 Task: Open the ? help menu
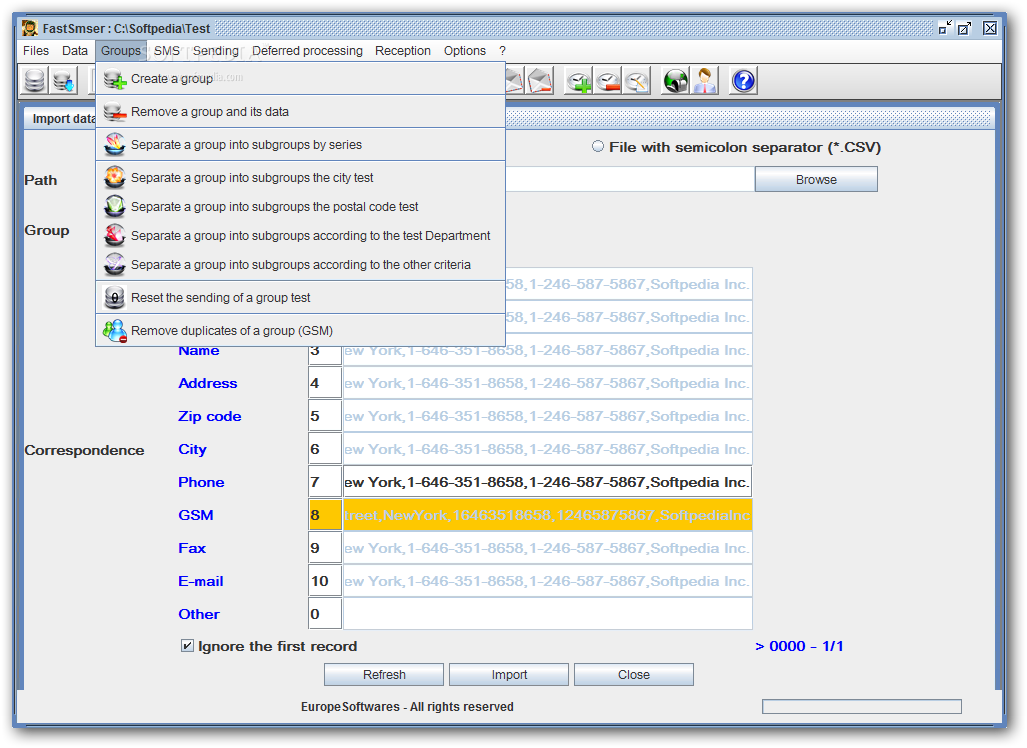pyautogui.click(x=502, y=50)
